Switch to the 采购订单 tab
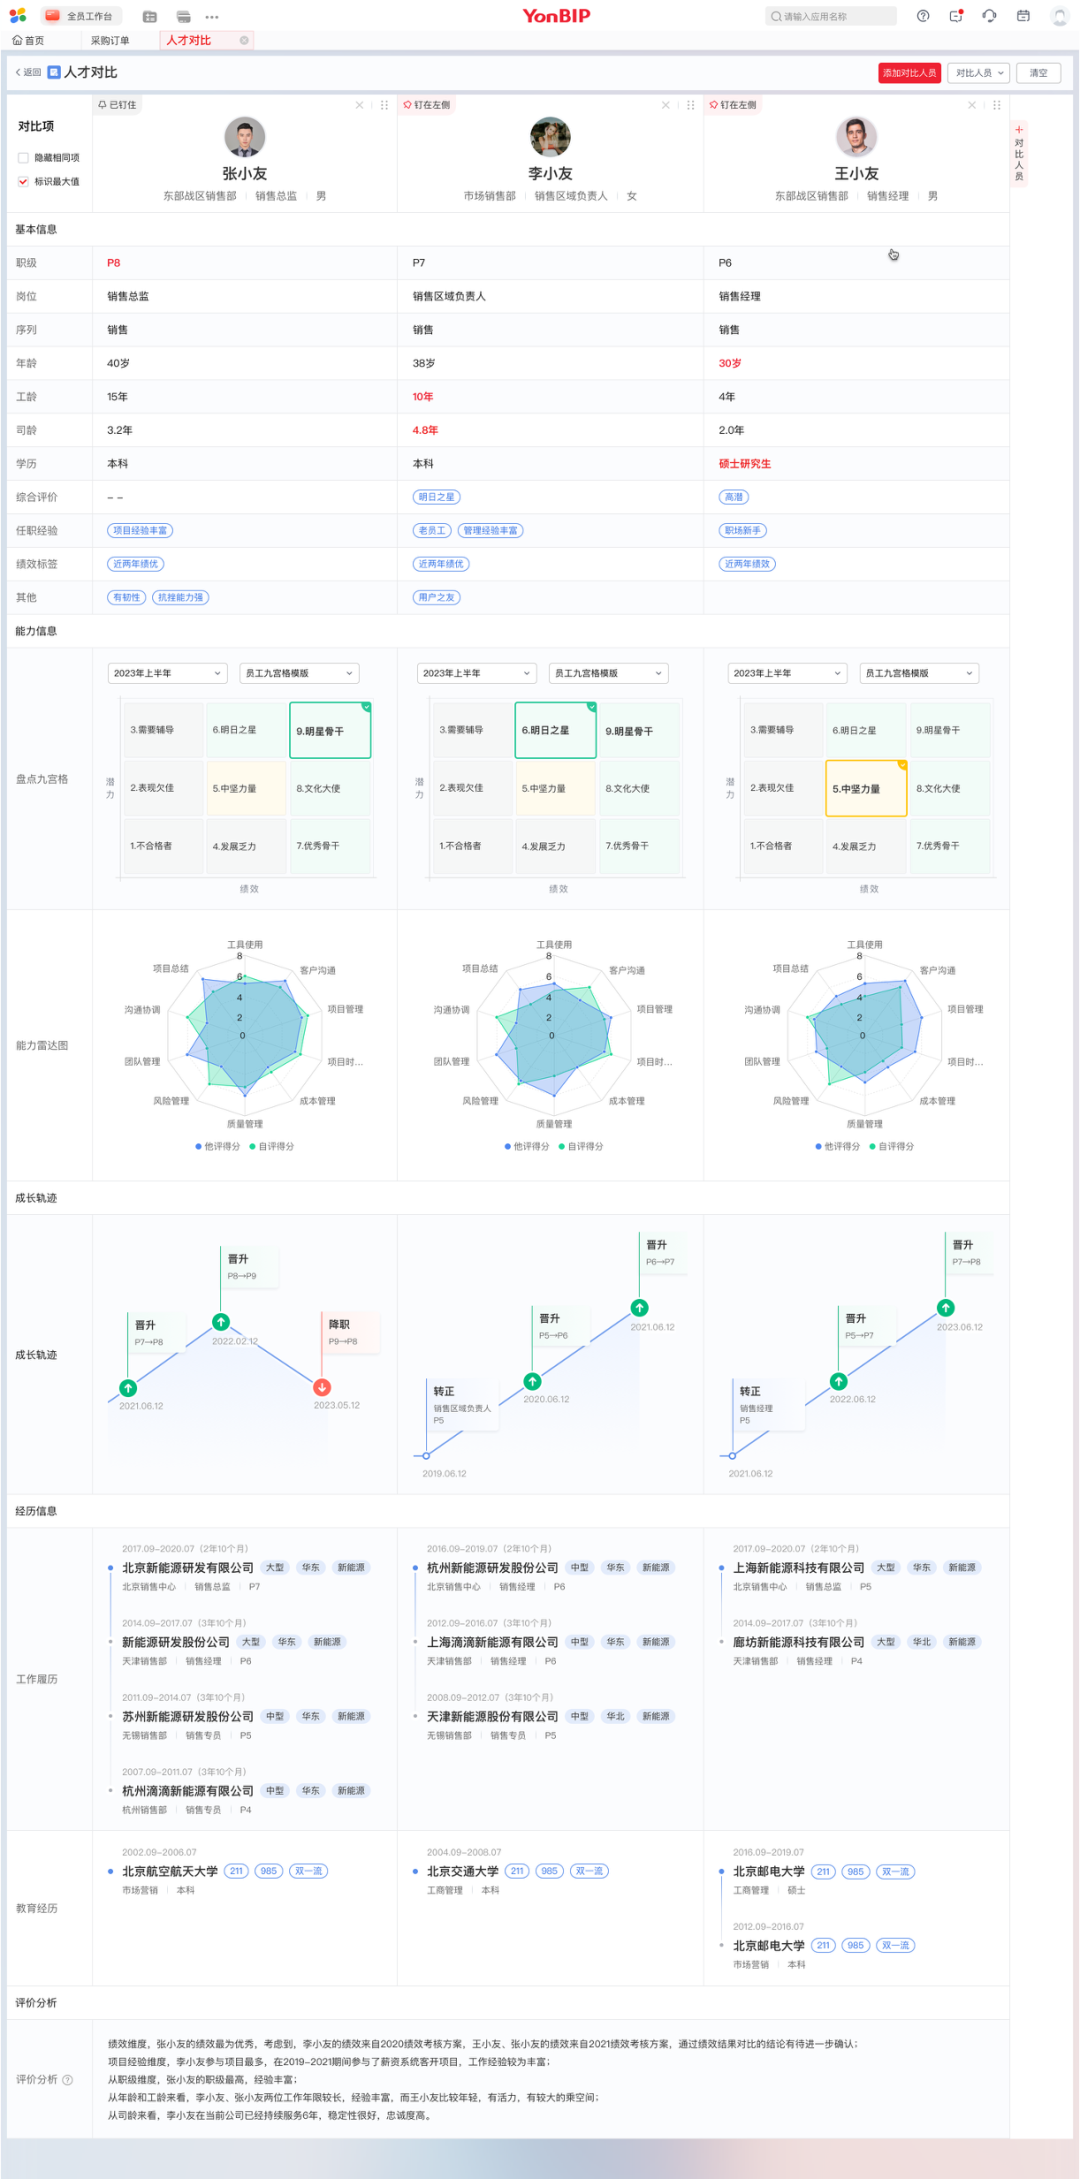 click(x=110, y=40)
